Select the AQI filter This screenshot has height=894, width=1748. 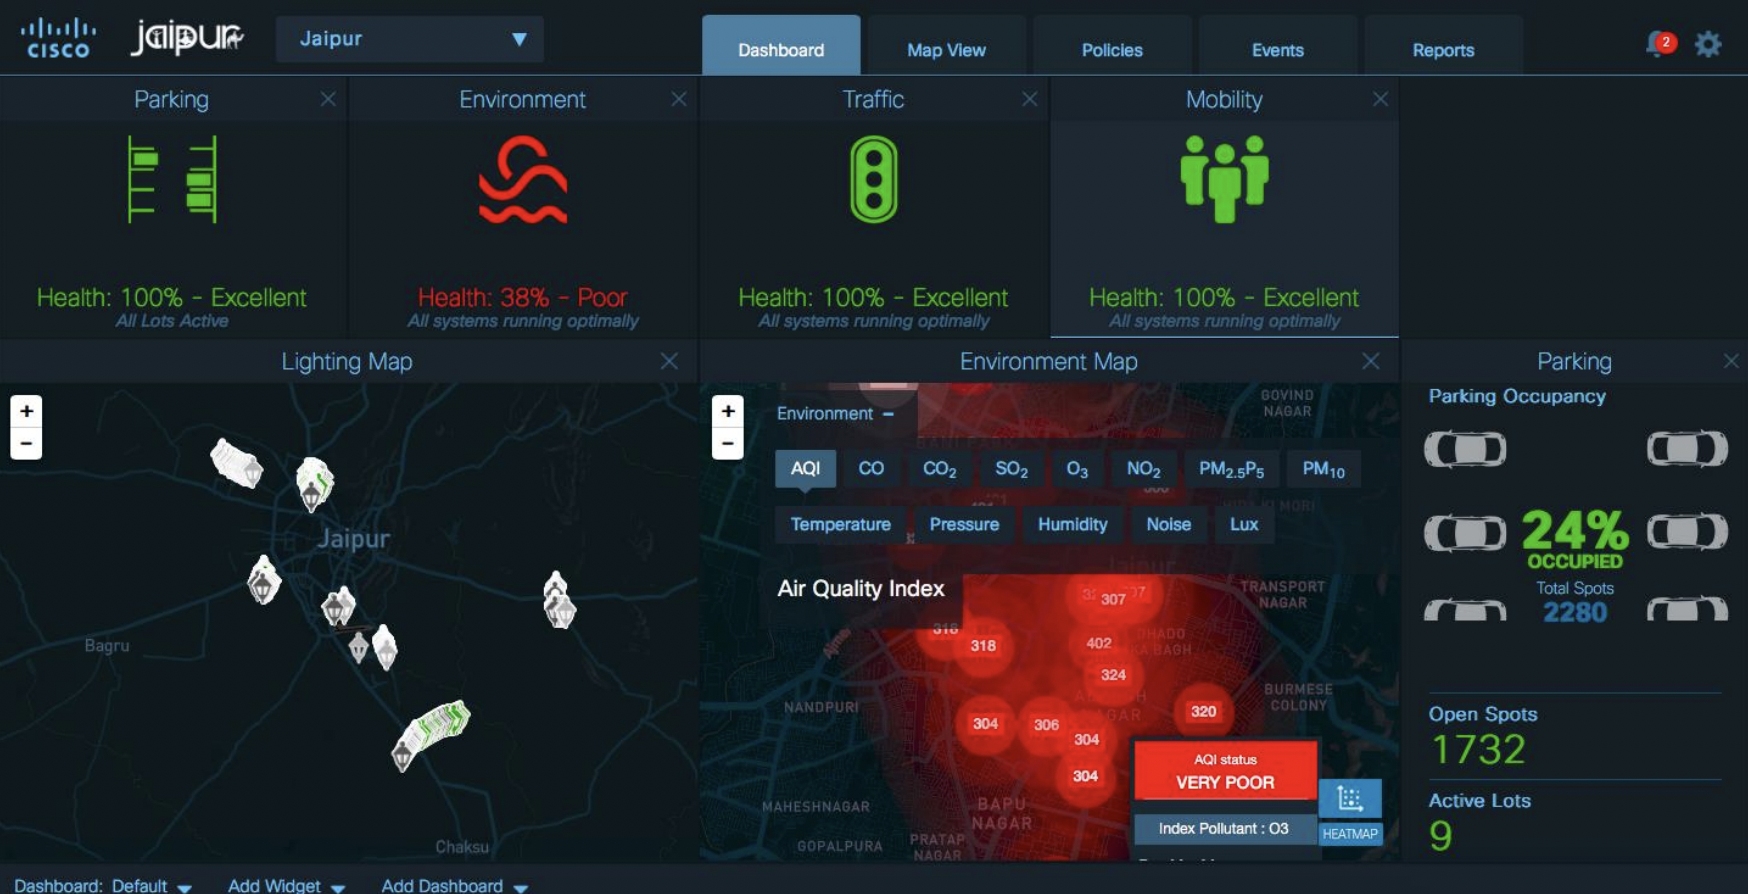click(x=805, y=468)
